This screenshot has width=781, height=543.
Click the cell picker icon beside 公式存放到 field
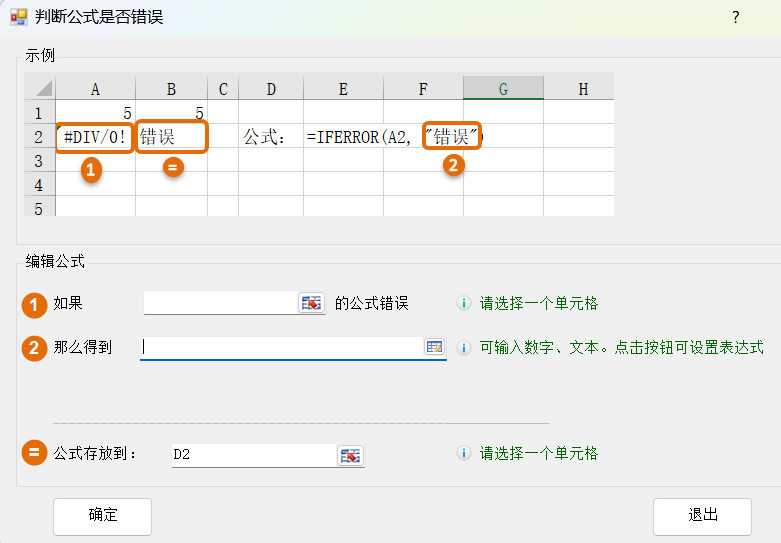point(350,455)
